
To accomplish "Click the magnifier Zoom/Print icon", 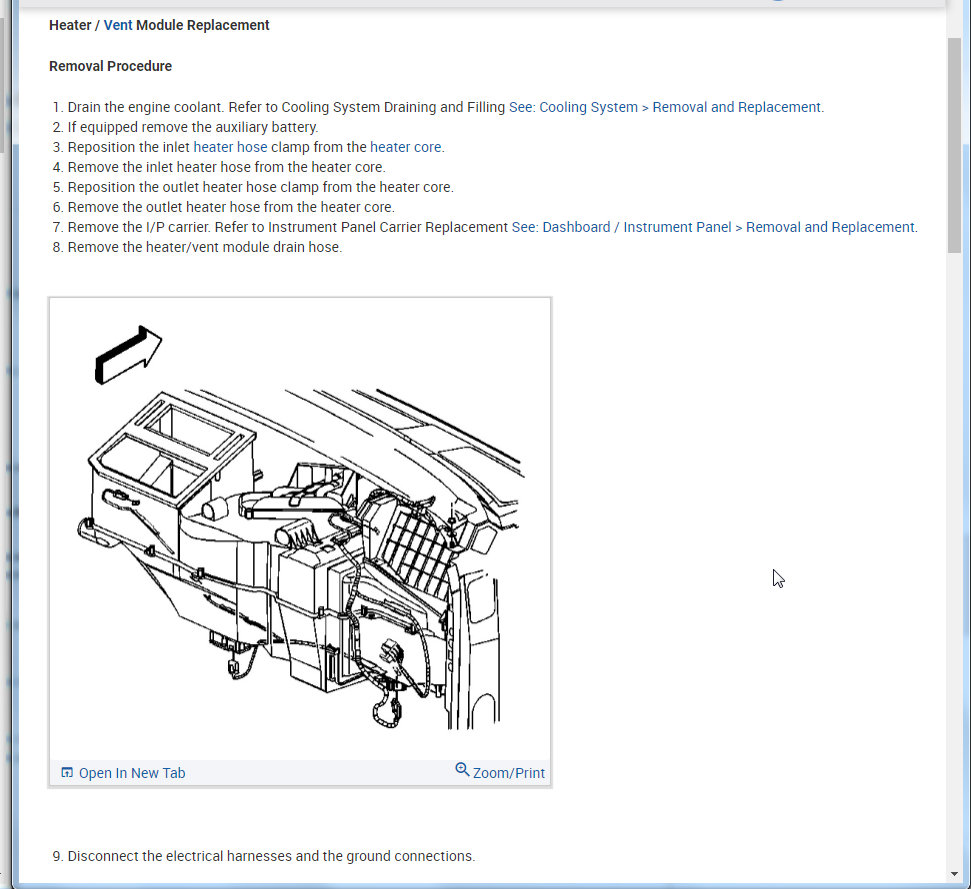I will click(x=462, y=770).
